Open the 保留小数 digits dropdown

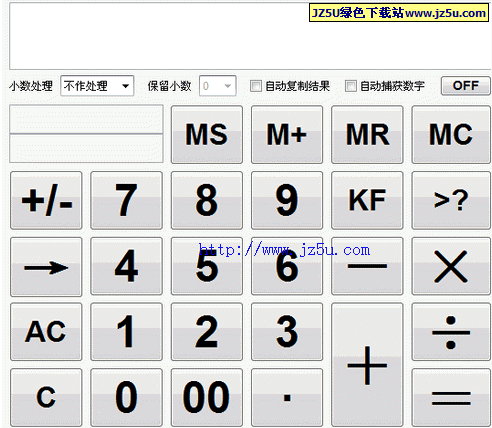pyautogui.click(x=218, y=86)
